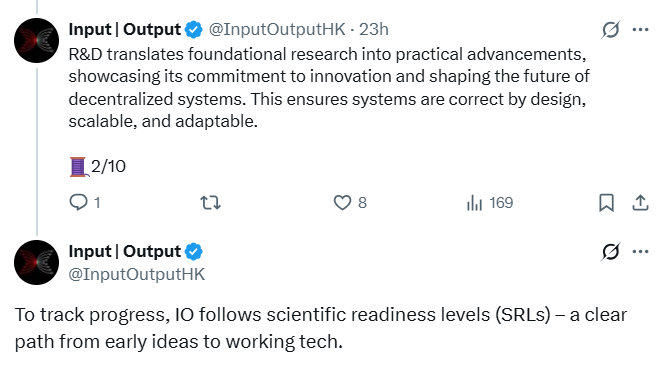Image resolution: width=669 pixels, height=376 pixels.
Task: Click @InputOutputHK handle under second tweet name
Action: pyautogui.click(x=137, y=274)
